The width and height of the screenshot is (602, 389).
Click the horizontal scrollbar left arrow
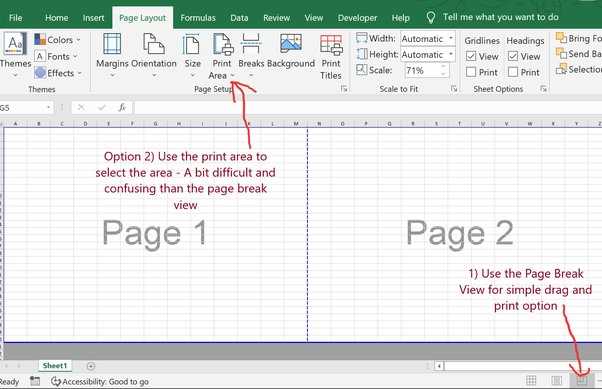pyautogui.click(x=439, y=366)
